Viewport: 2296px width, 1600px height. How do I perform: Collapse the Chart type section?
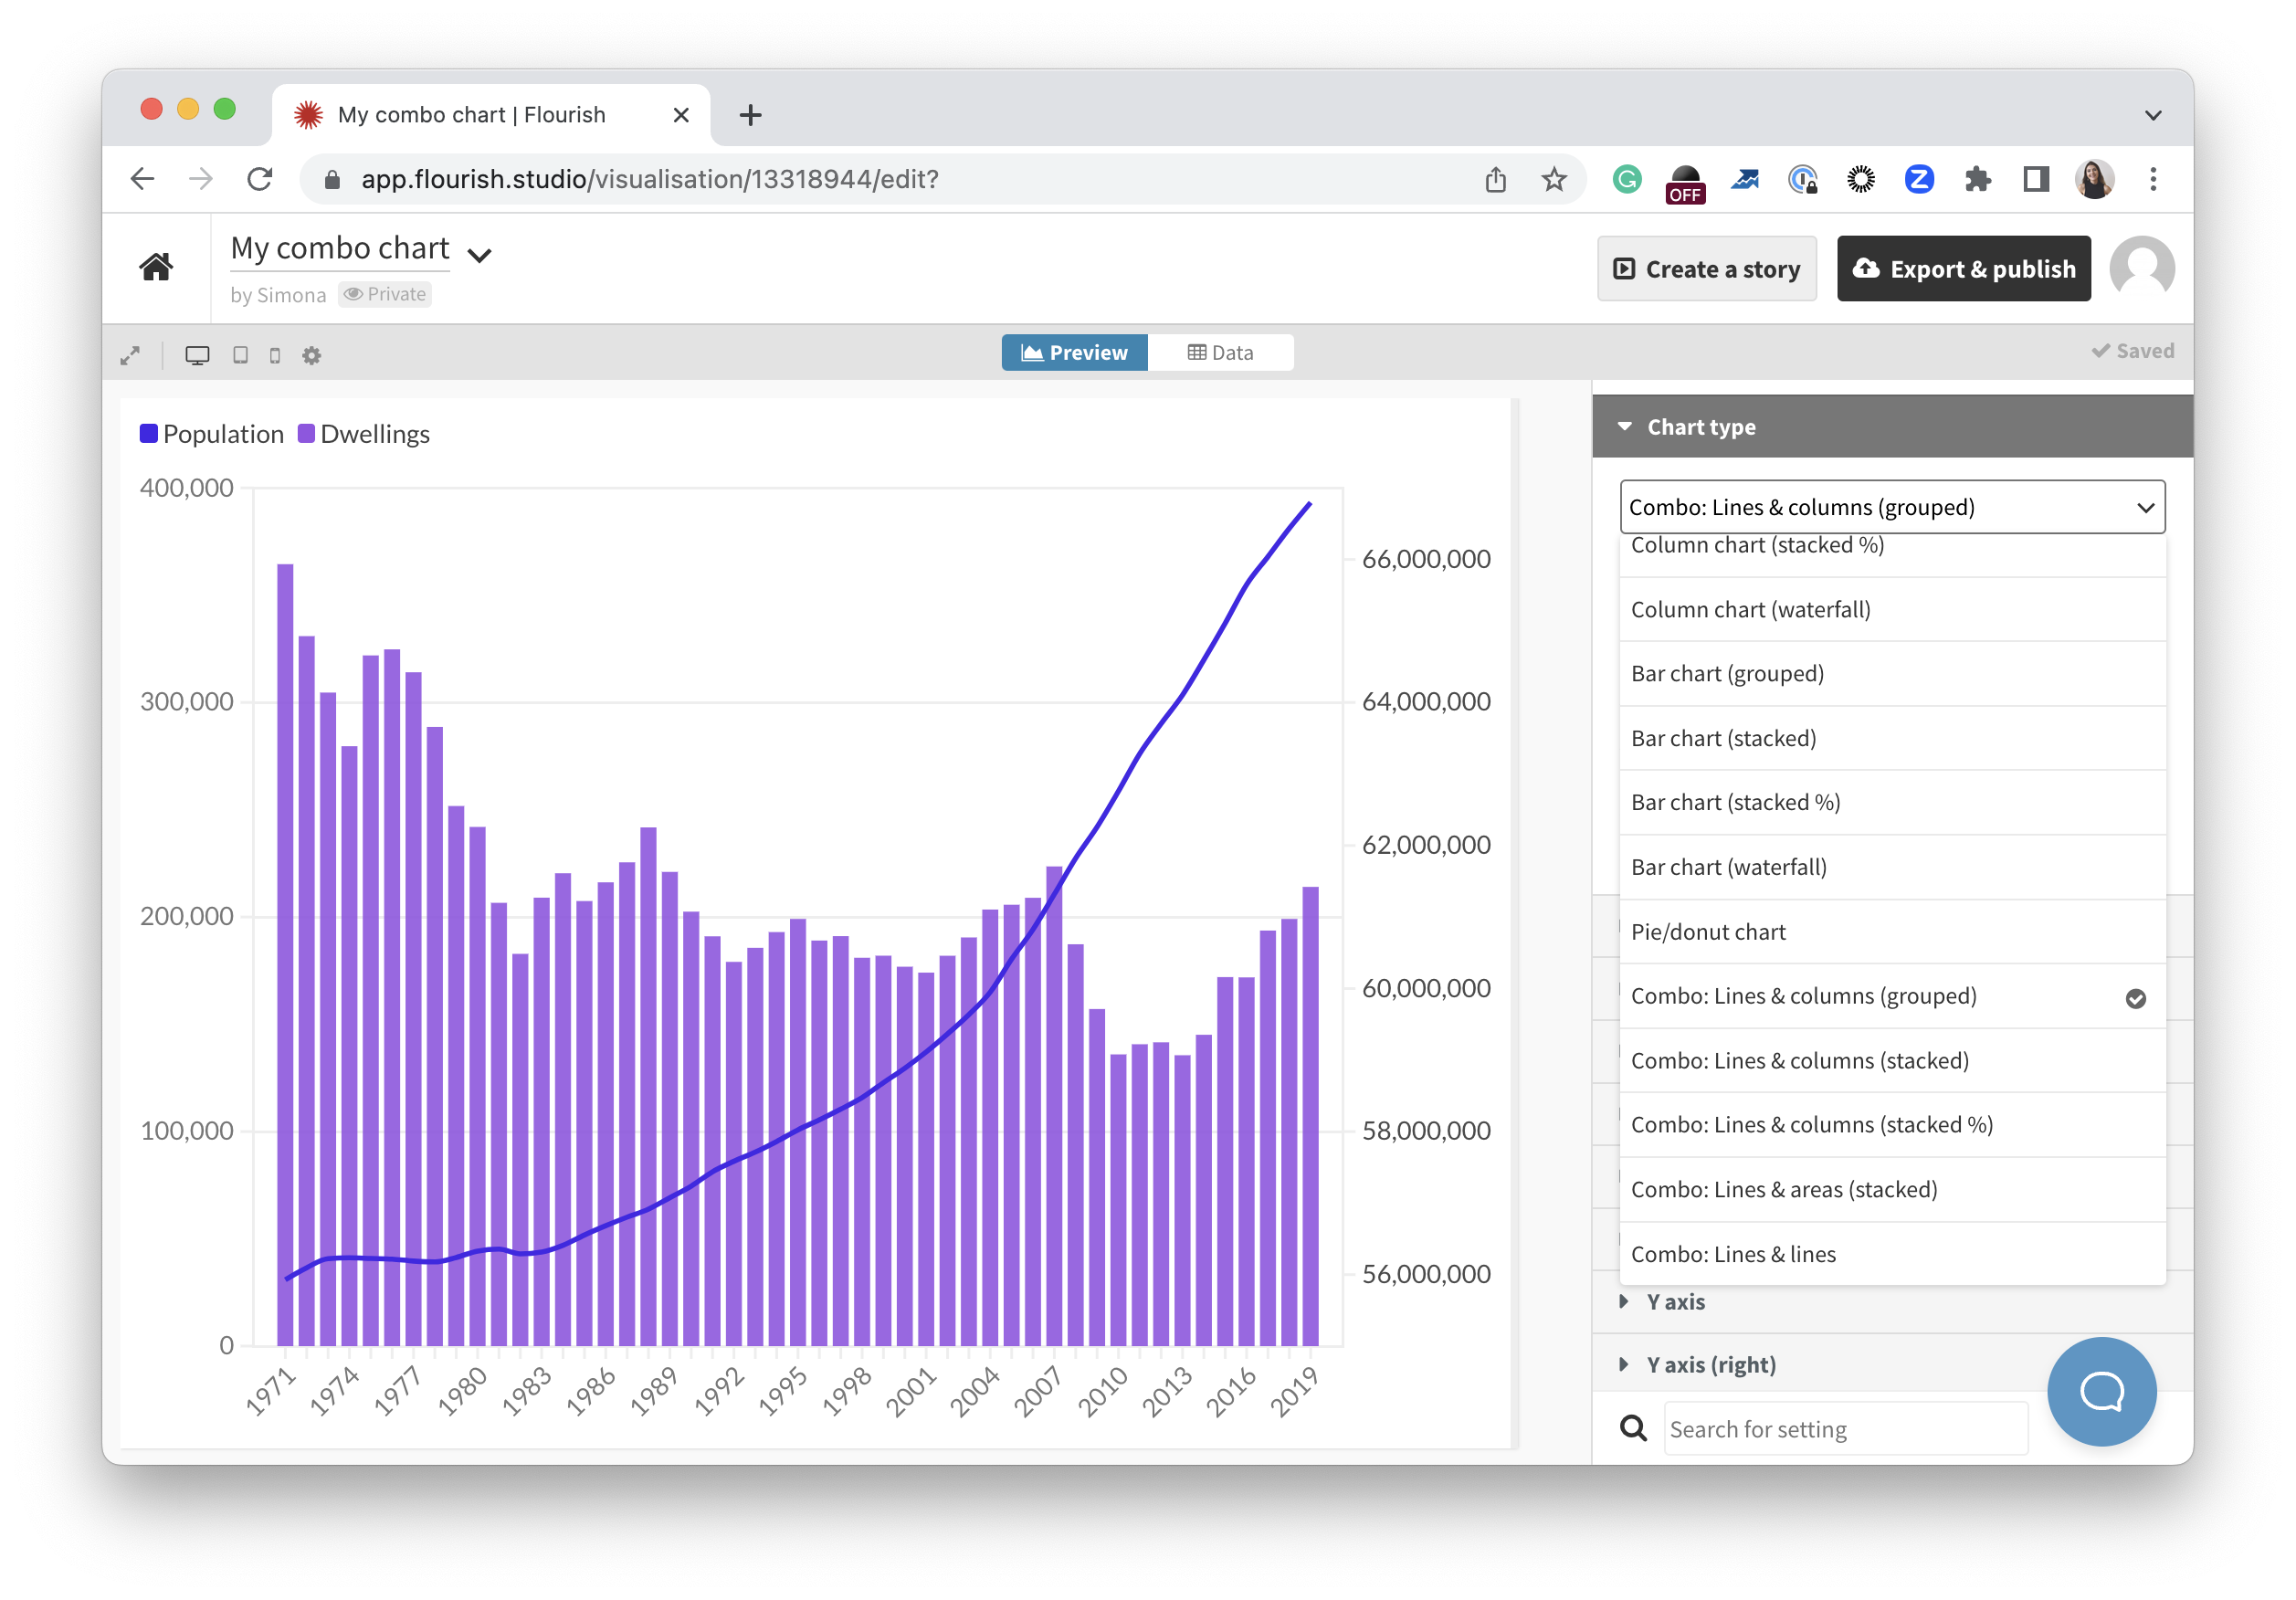click(x=1700, y=427)
